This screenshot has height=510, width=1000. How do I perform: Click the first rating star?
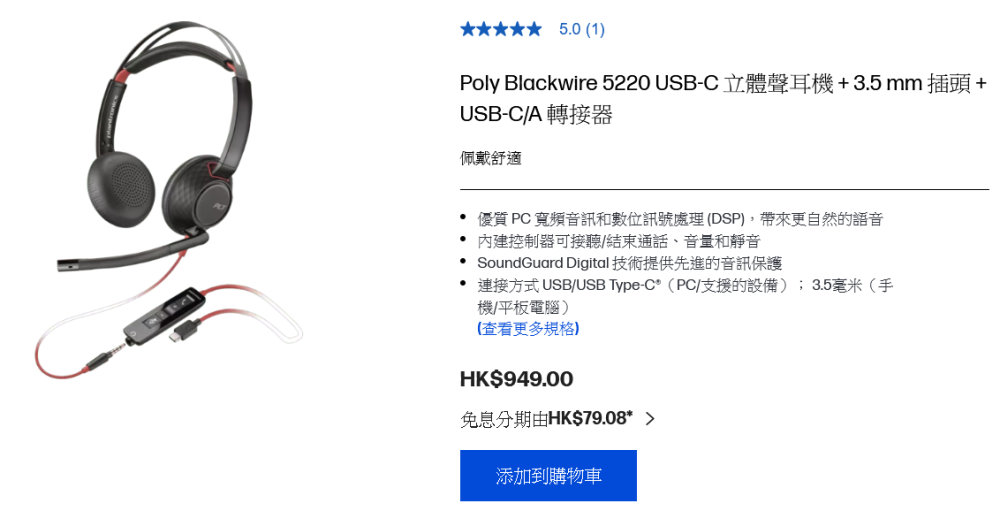pyautogui.click(x=468, y=29)
